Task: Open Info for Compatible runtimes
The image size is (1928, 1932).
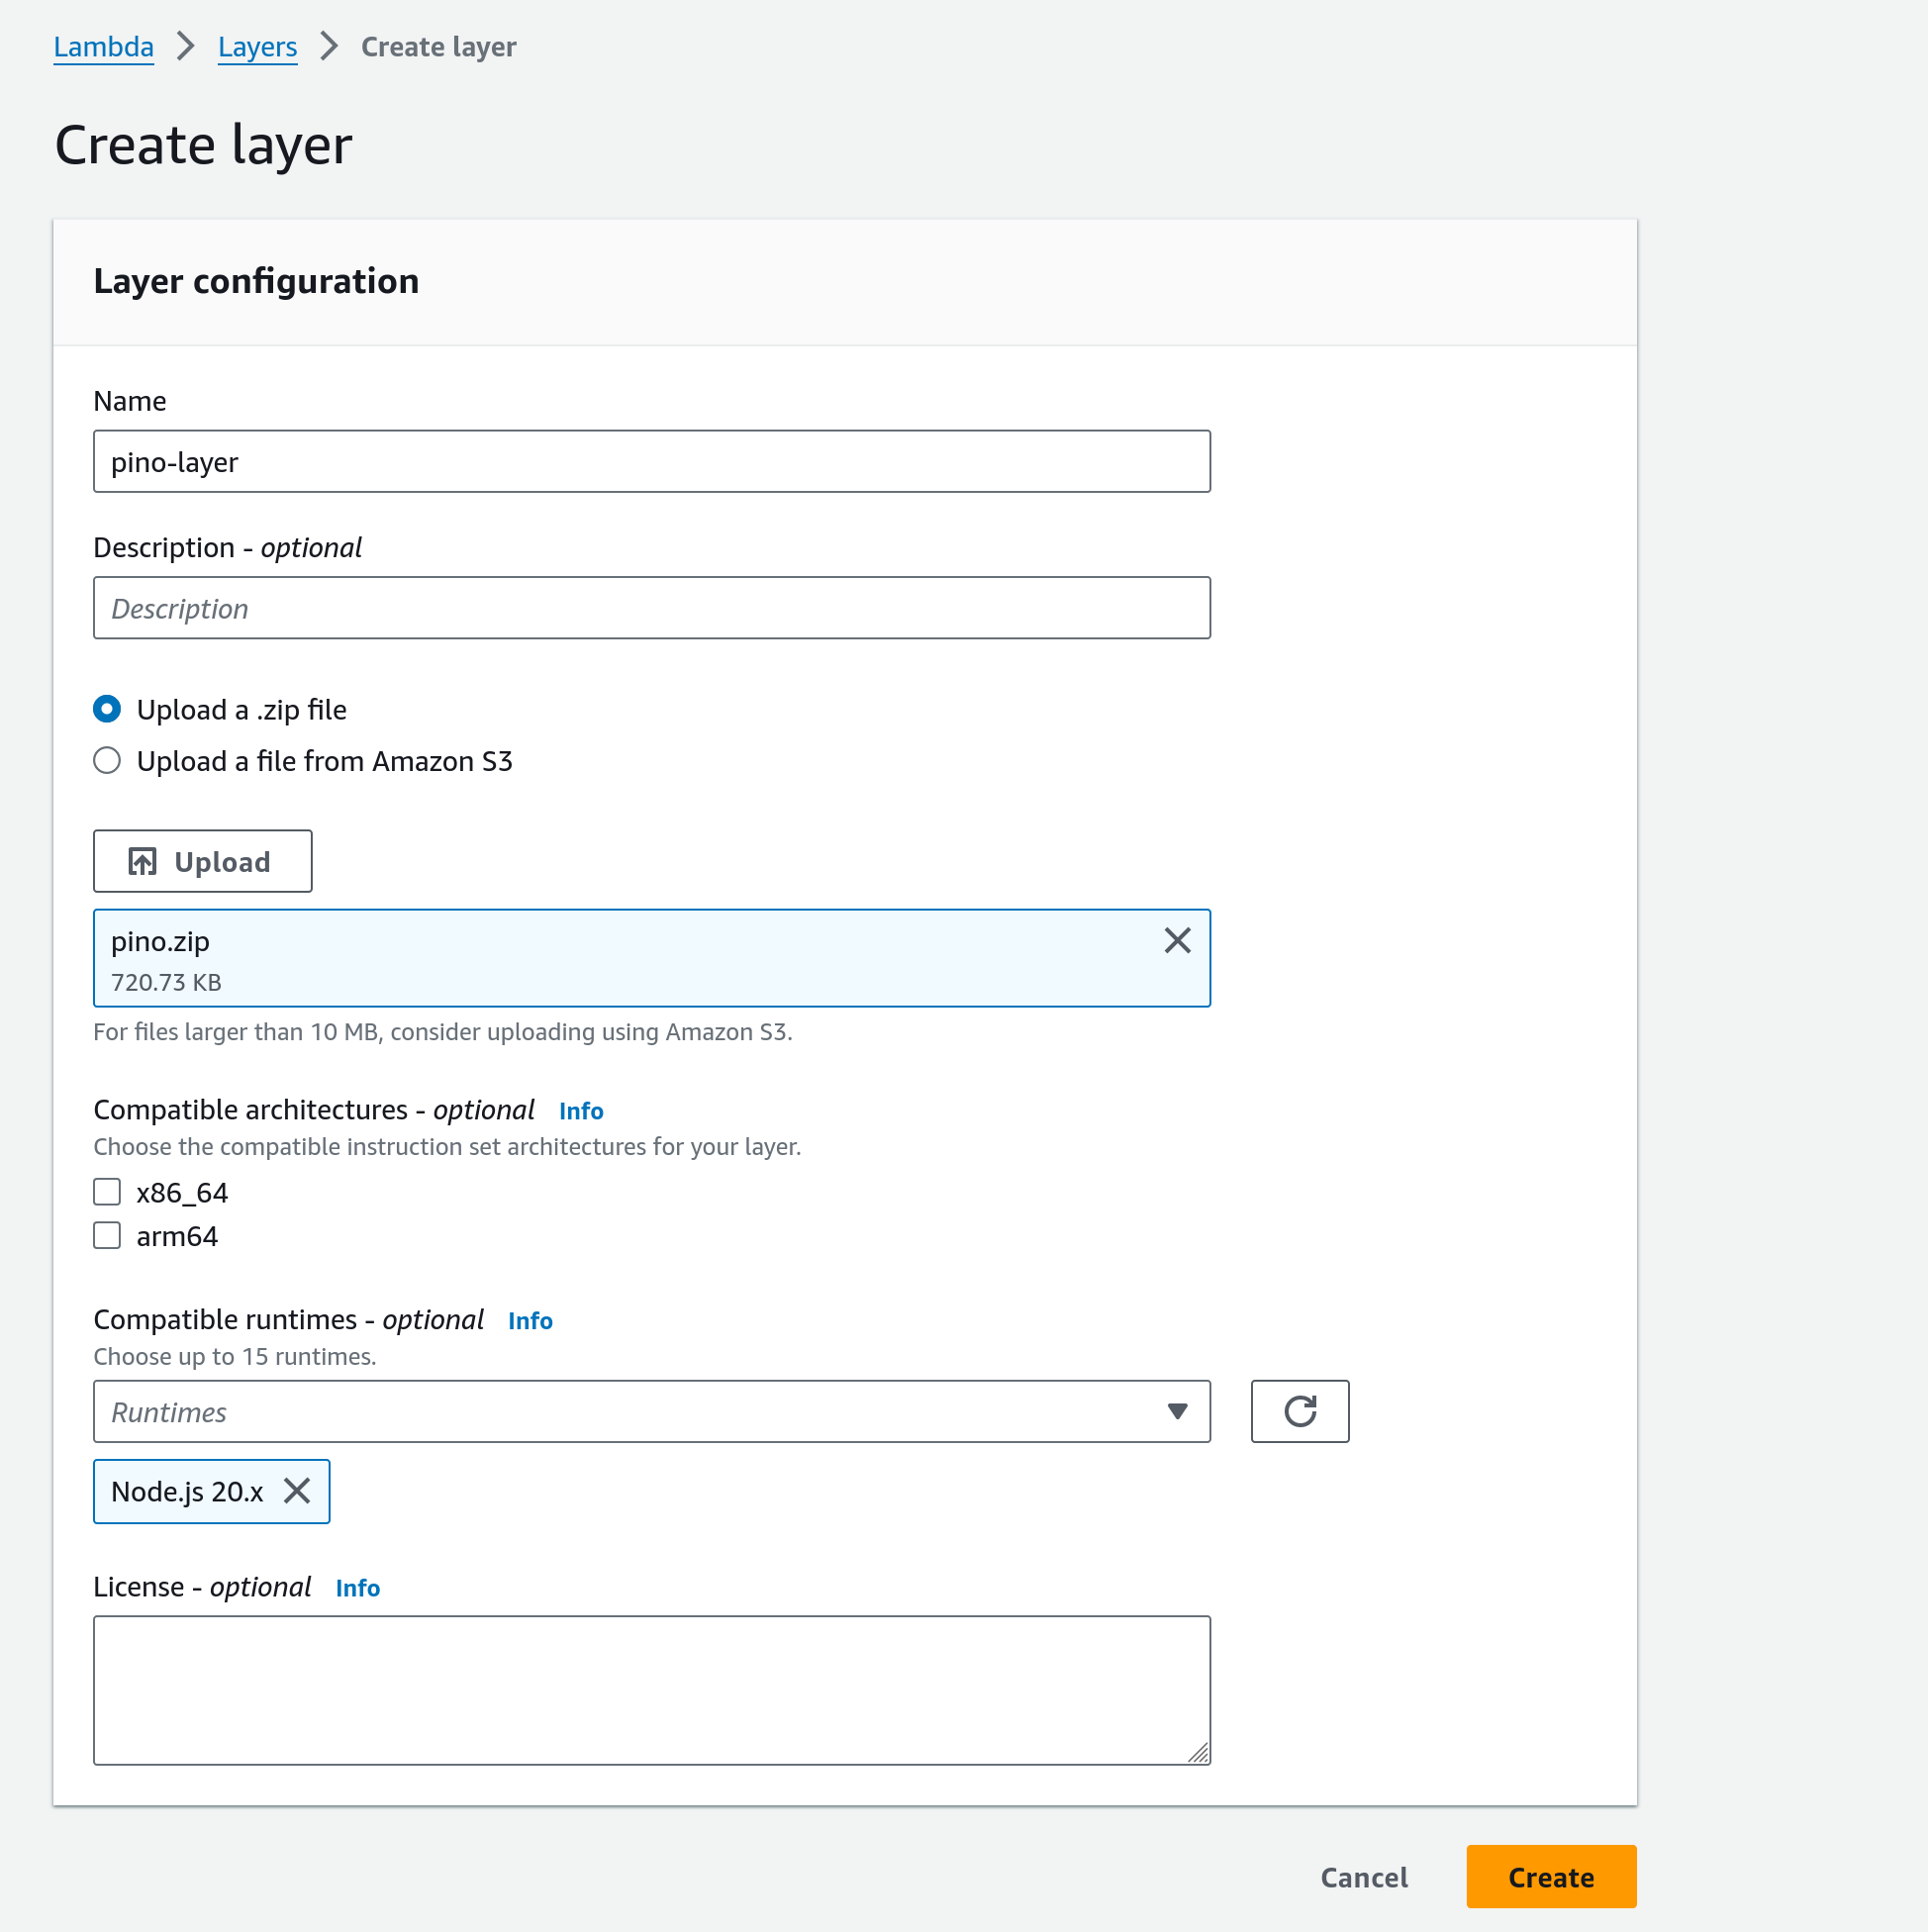Action: [x=530, y=1321]
